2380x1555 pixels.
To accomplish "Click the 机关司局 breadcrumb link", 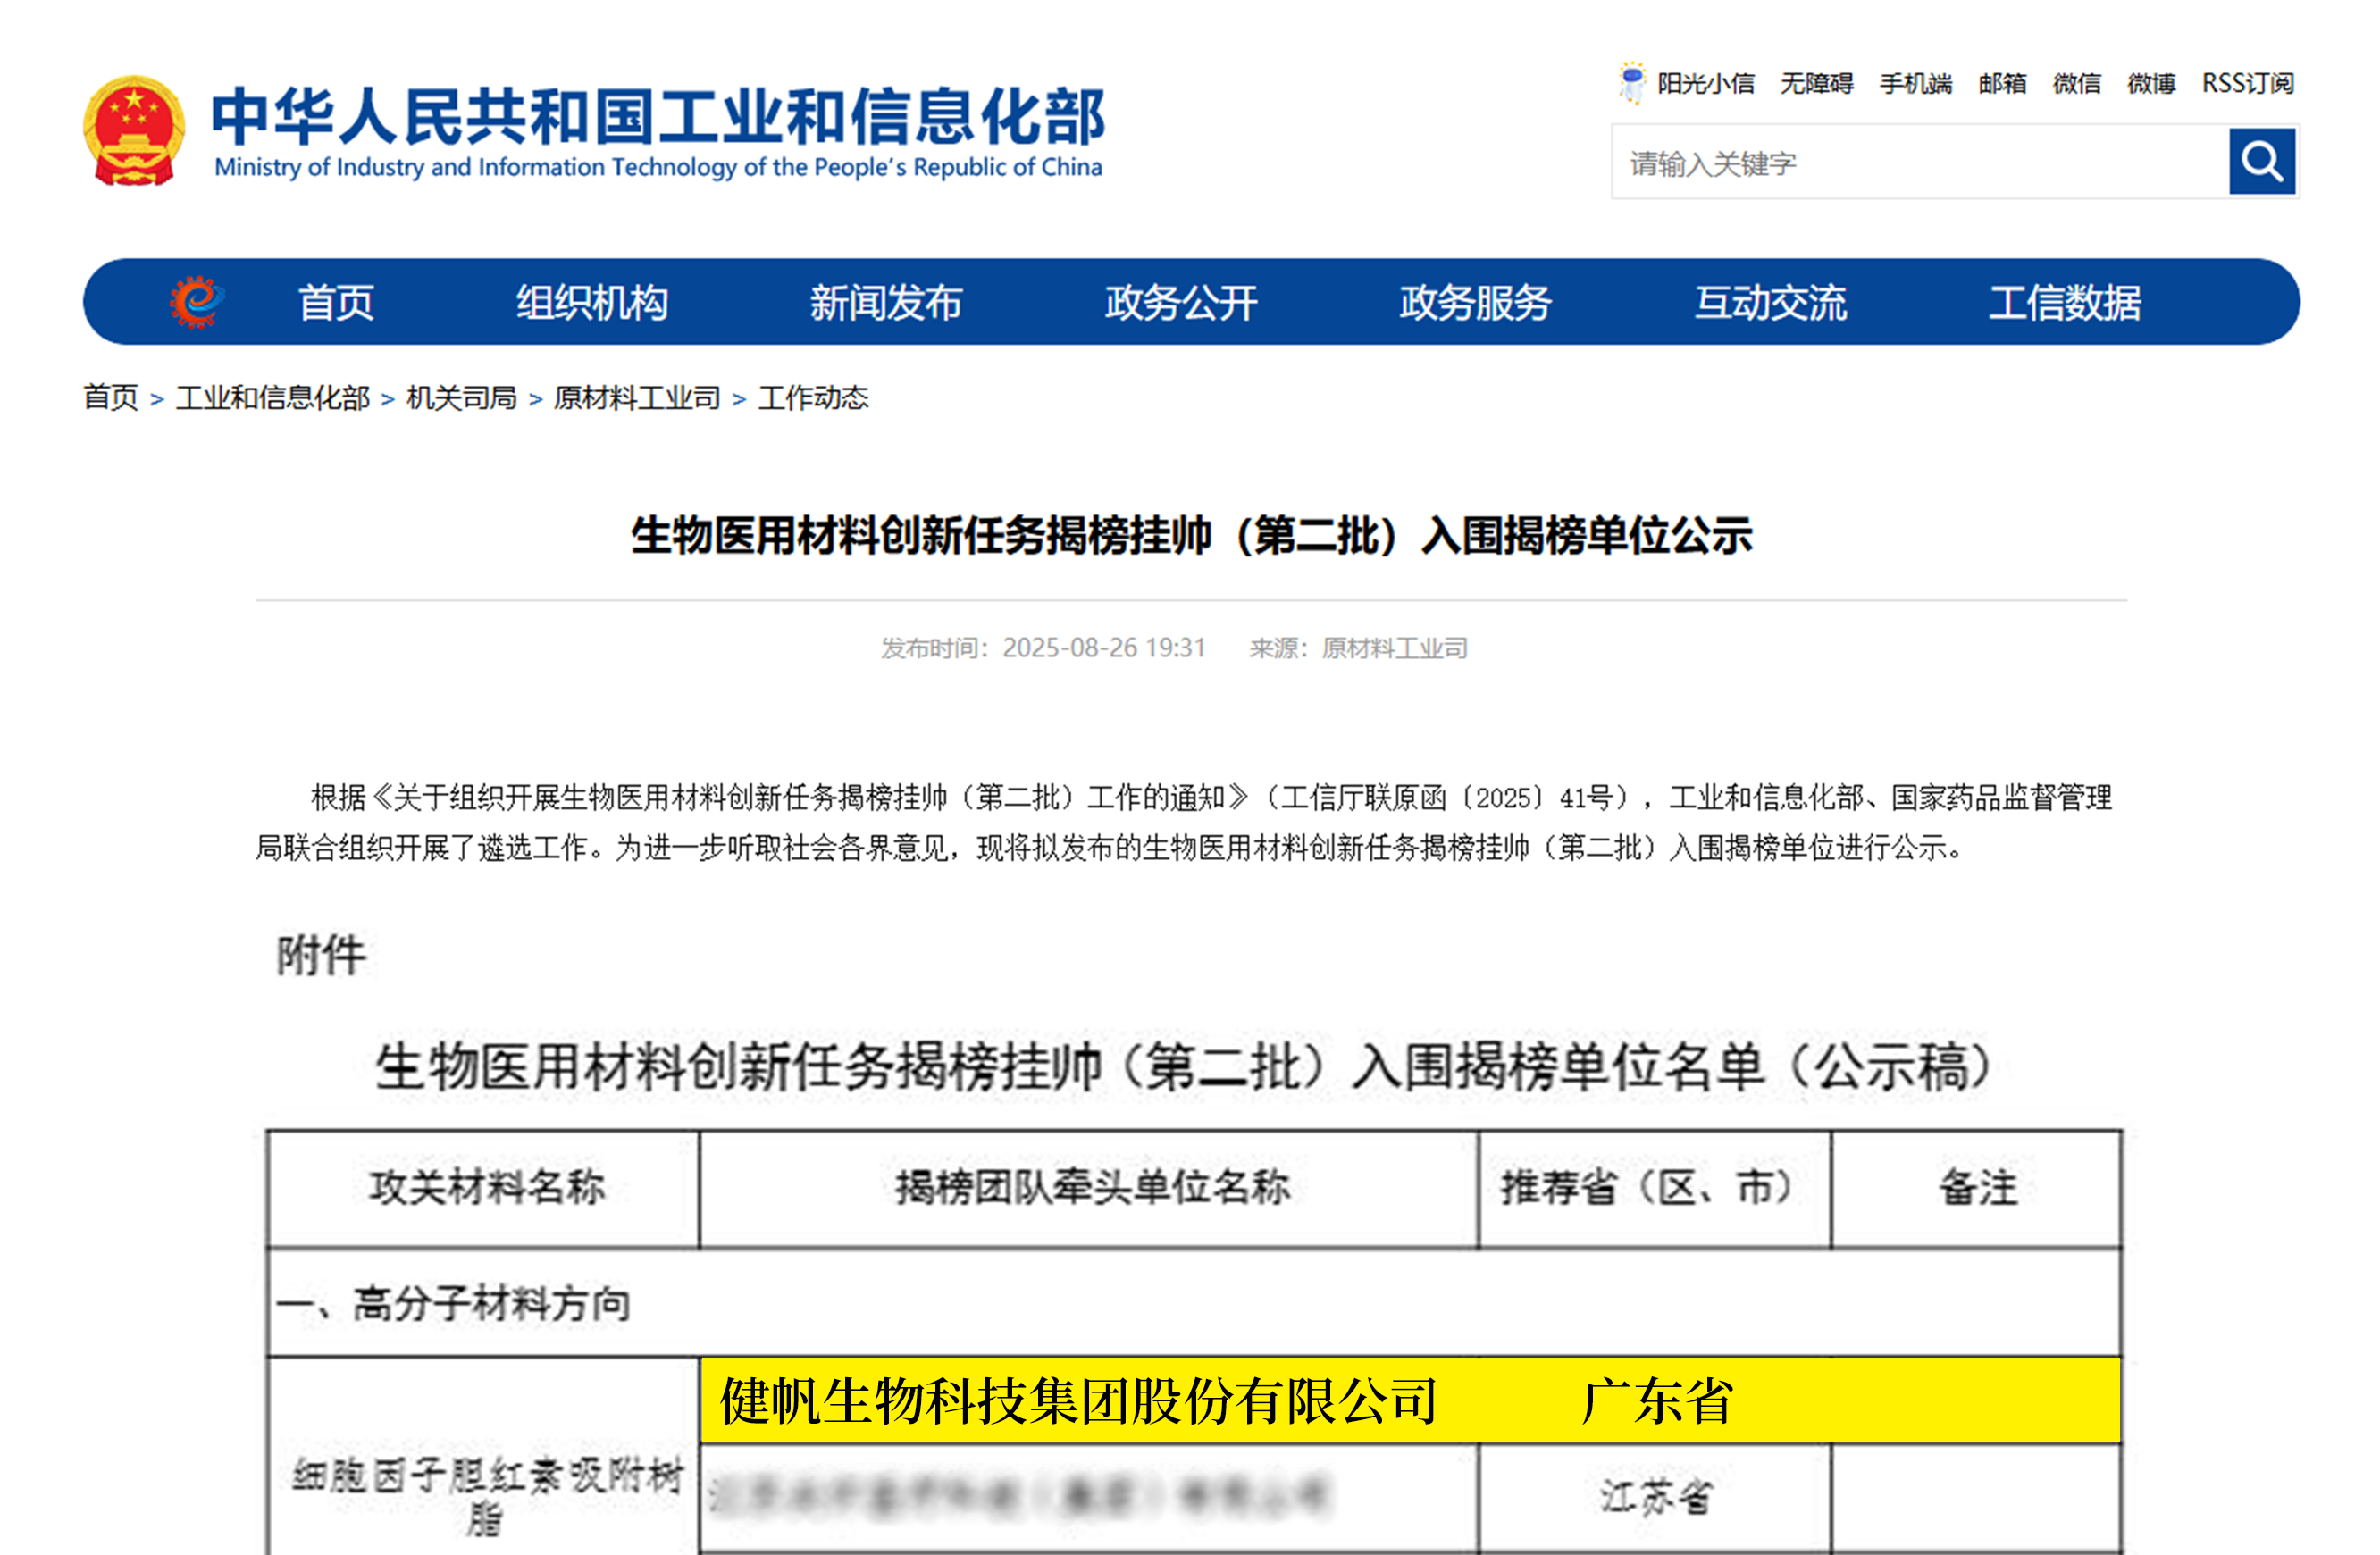I will coord(461,398).
